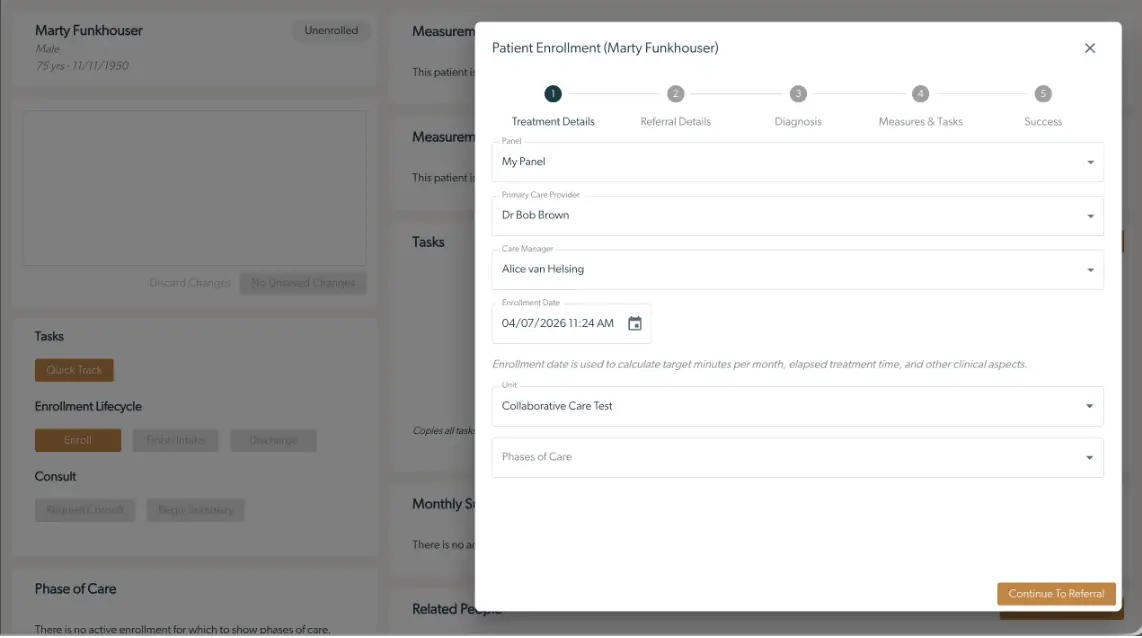Click Continue To Referral
This screenshot has height=638, width=1142.
[1056, 593]
